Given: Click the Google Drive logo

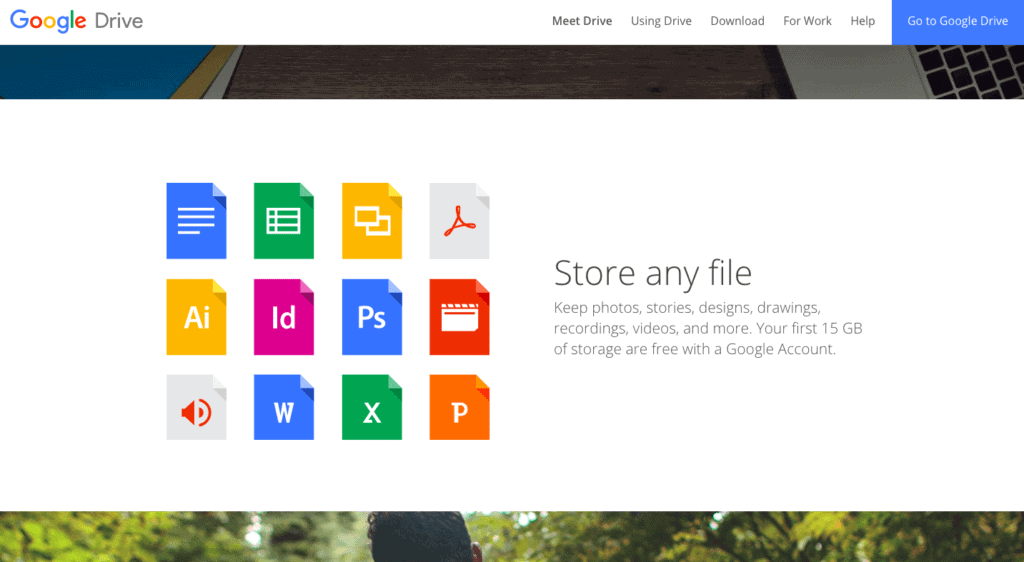Looking at the screenshot, I should 76,21.
